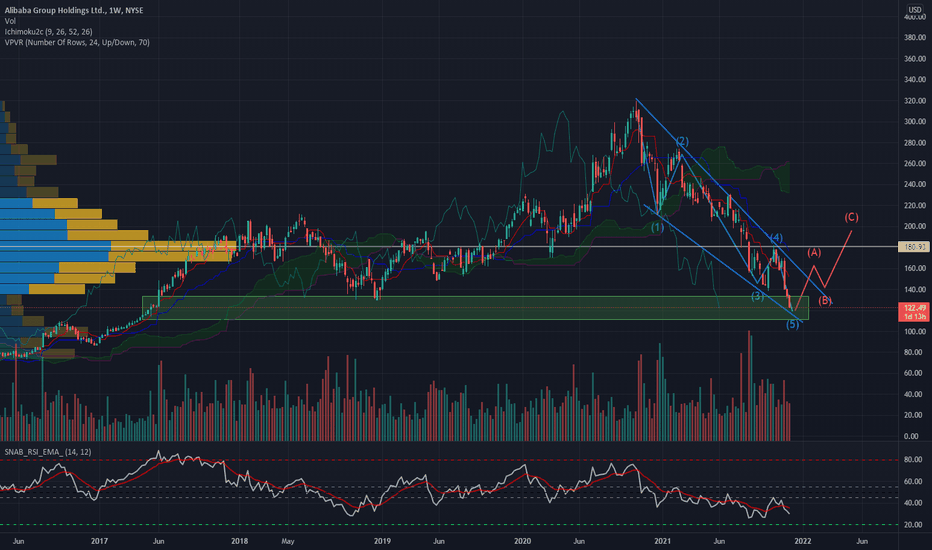The image size is (932, 550).
Task: Select the Vol indicator legend
Action: click(x=10, y=21)
